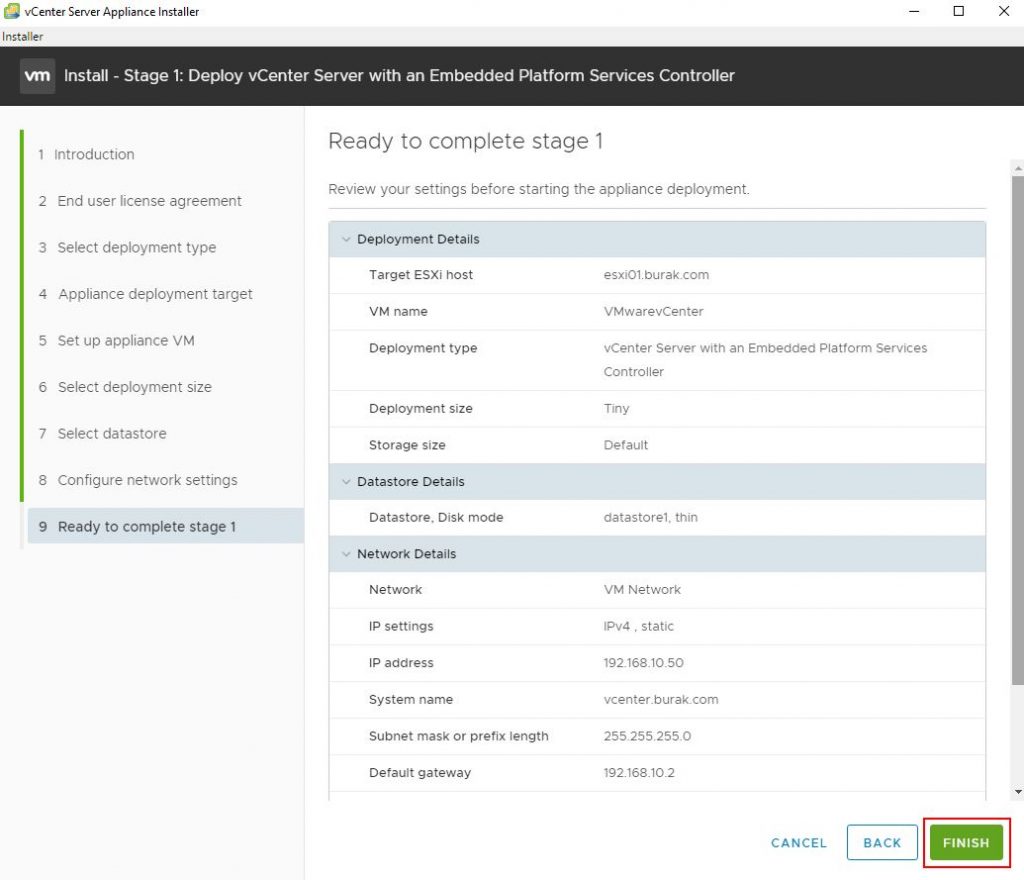Click the IP address 192.168.10.50
This screenshot has height=880, width=1024.
(x=643, y=663)
